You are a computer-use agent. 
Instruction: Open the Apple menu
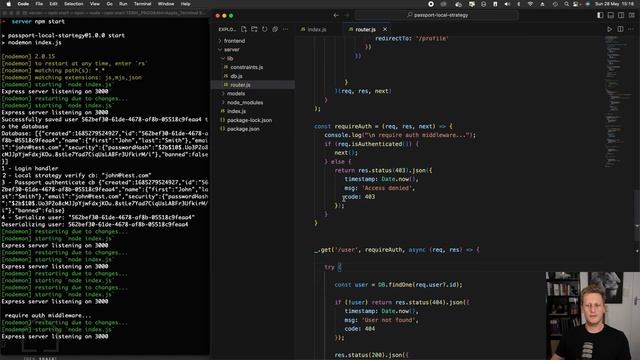tap(9, 4)
